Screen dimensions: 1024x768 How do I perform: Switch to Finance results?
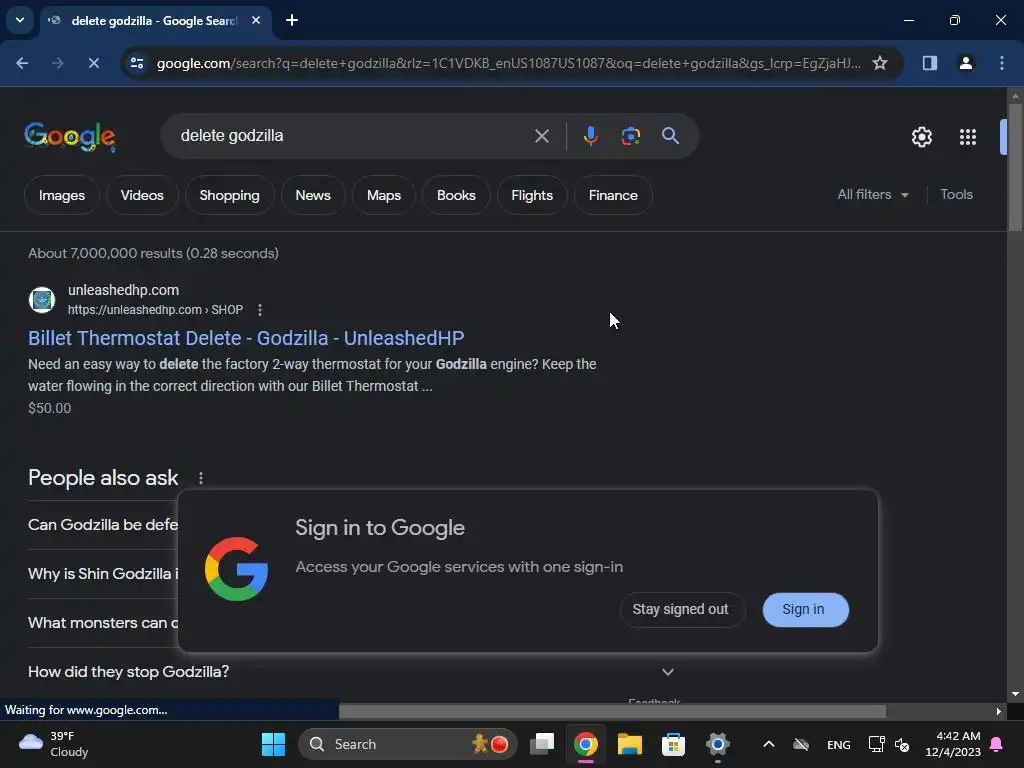613,195
